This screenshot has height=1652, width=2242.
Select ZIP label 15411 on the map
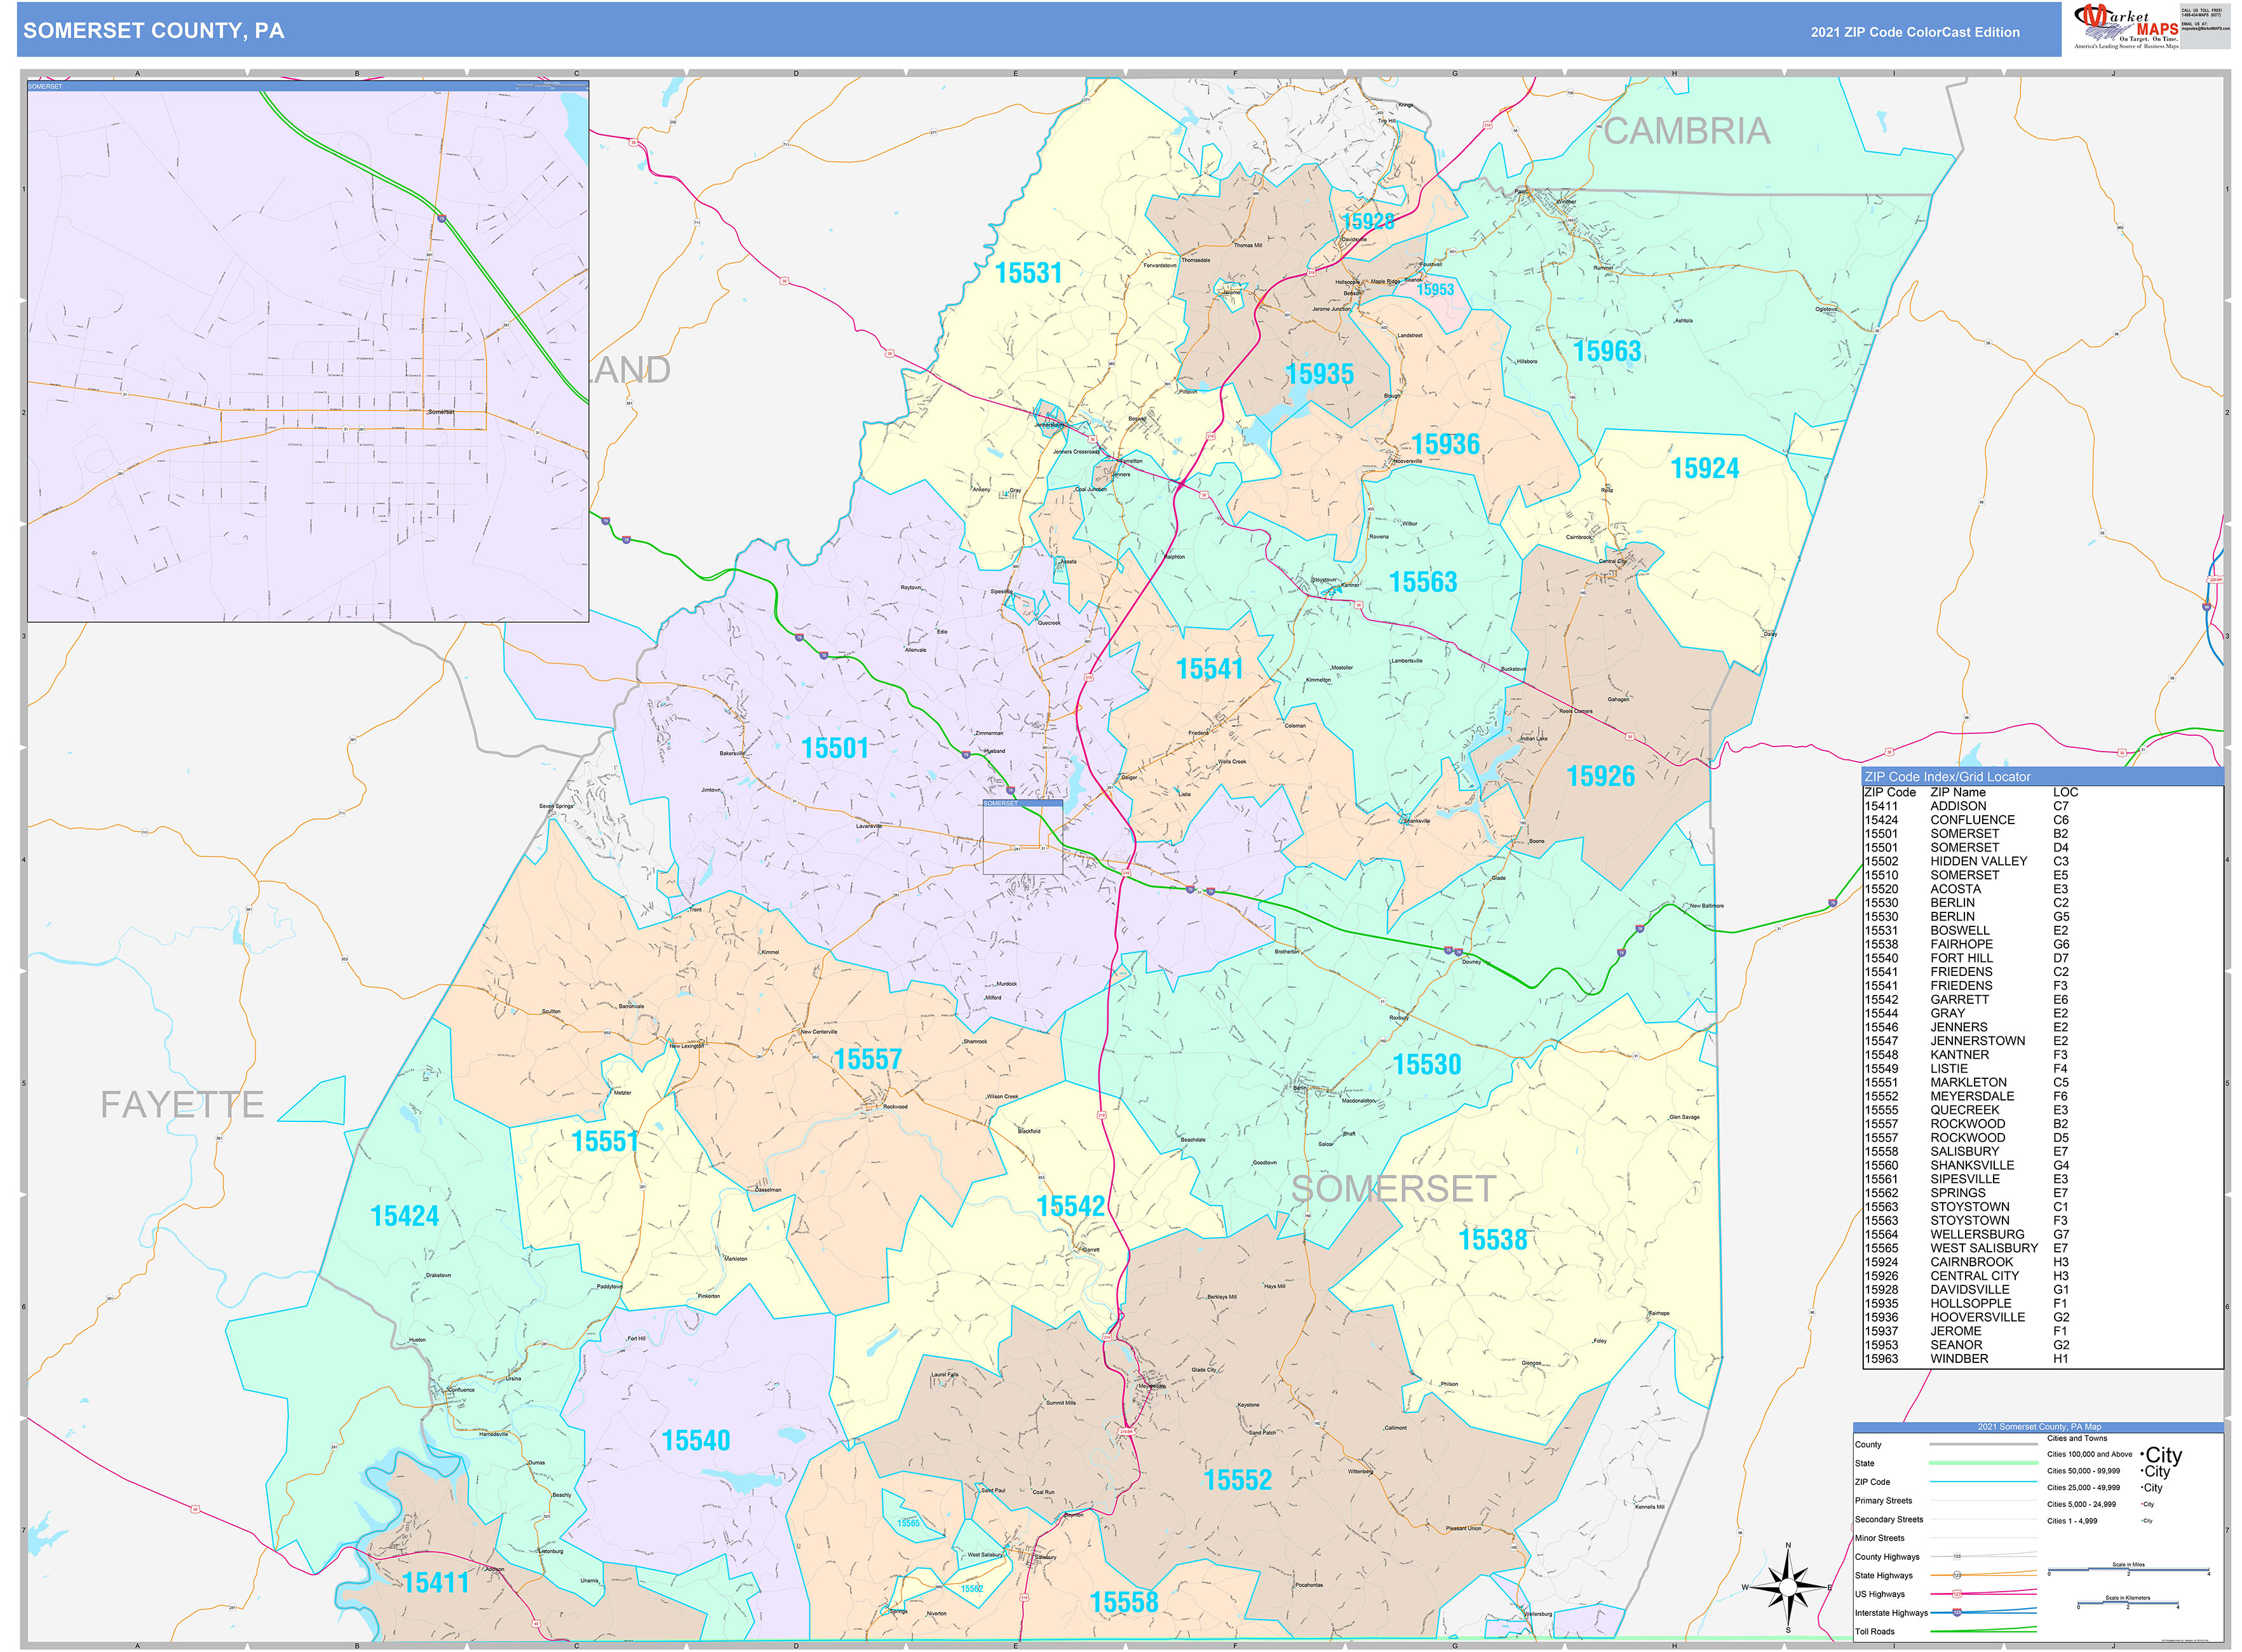pyautogui.click(x=435, y=1582)
